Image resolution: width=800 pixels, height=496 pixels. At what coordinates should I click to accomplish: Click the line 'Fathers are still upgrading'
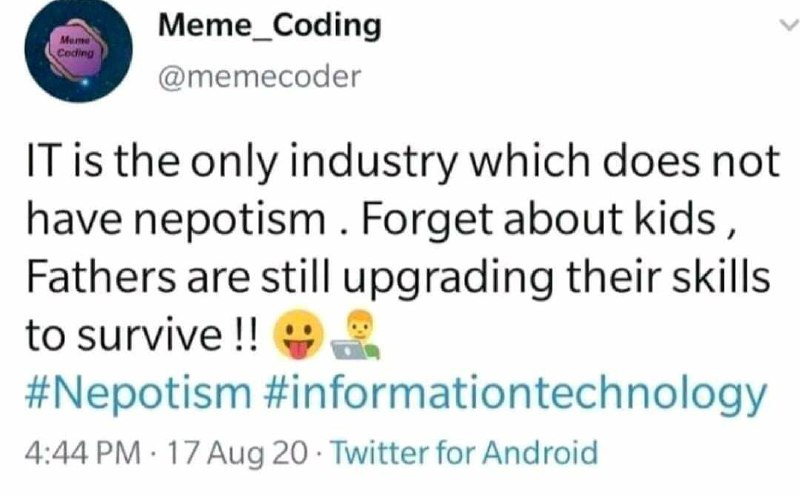[290, 279]
